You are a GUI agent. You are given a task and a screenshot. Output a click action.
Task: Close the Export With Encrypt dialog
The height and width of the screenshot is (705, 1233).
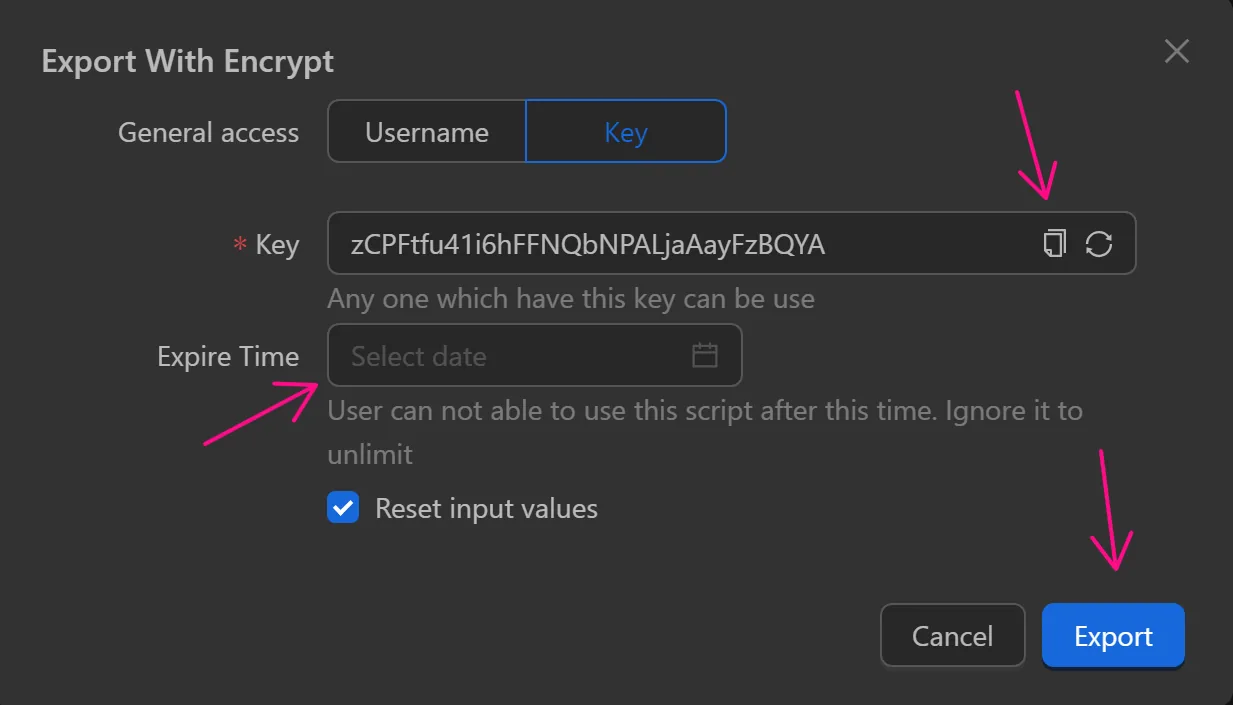1176,51
